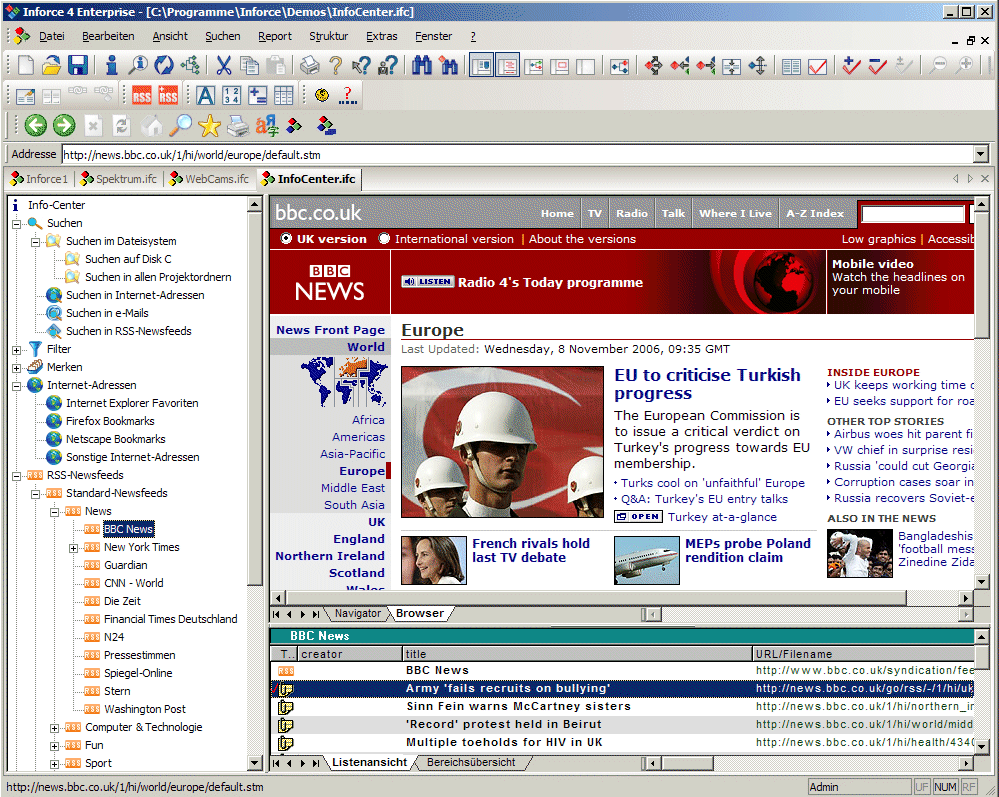Cut selection with the scissors icon
This screenshot has height=797, width=999.
pos(223,65)
